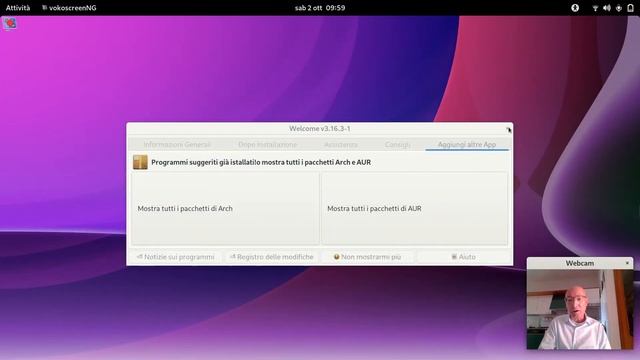Open the Attività overview
The image size is (640, 360).
18,8
